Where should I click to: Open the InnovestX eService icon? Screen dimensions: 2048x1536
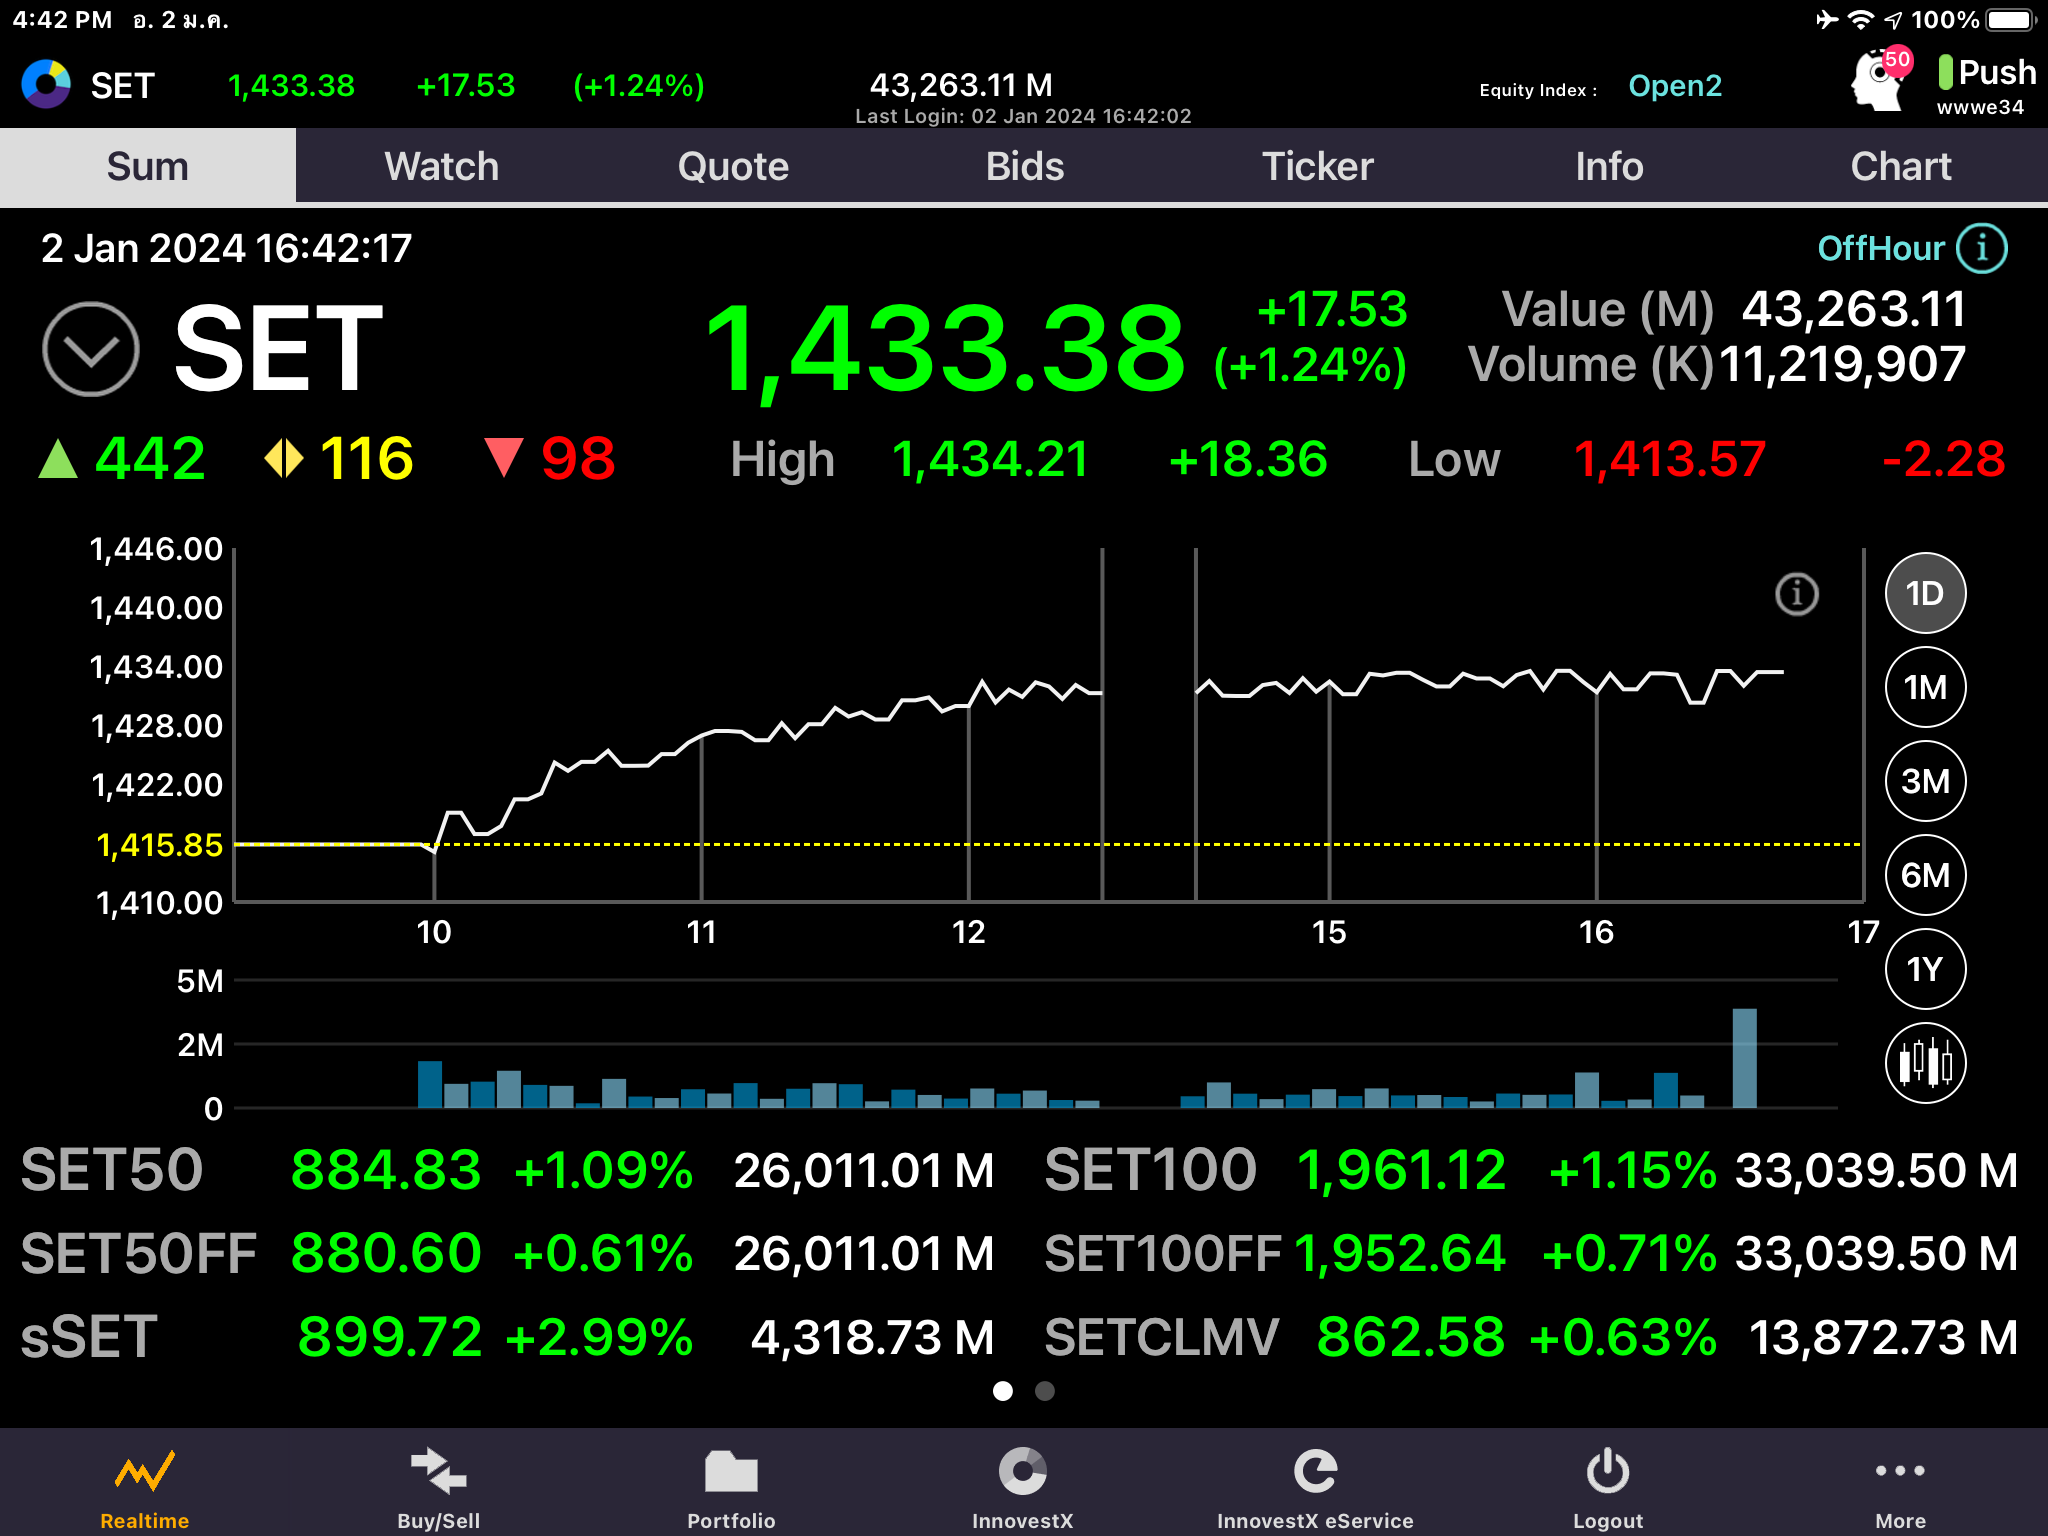click(1314, 1472)
